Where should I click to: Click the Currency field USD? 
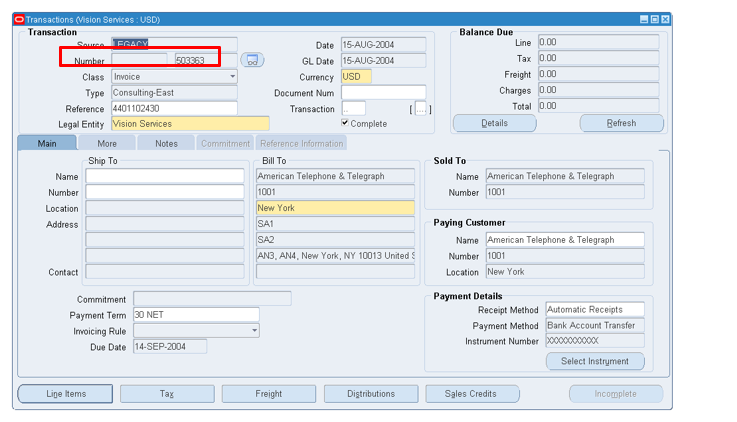[356, 77]
